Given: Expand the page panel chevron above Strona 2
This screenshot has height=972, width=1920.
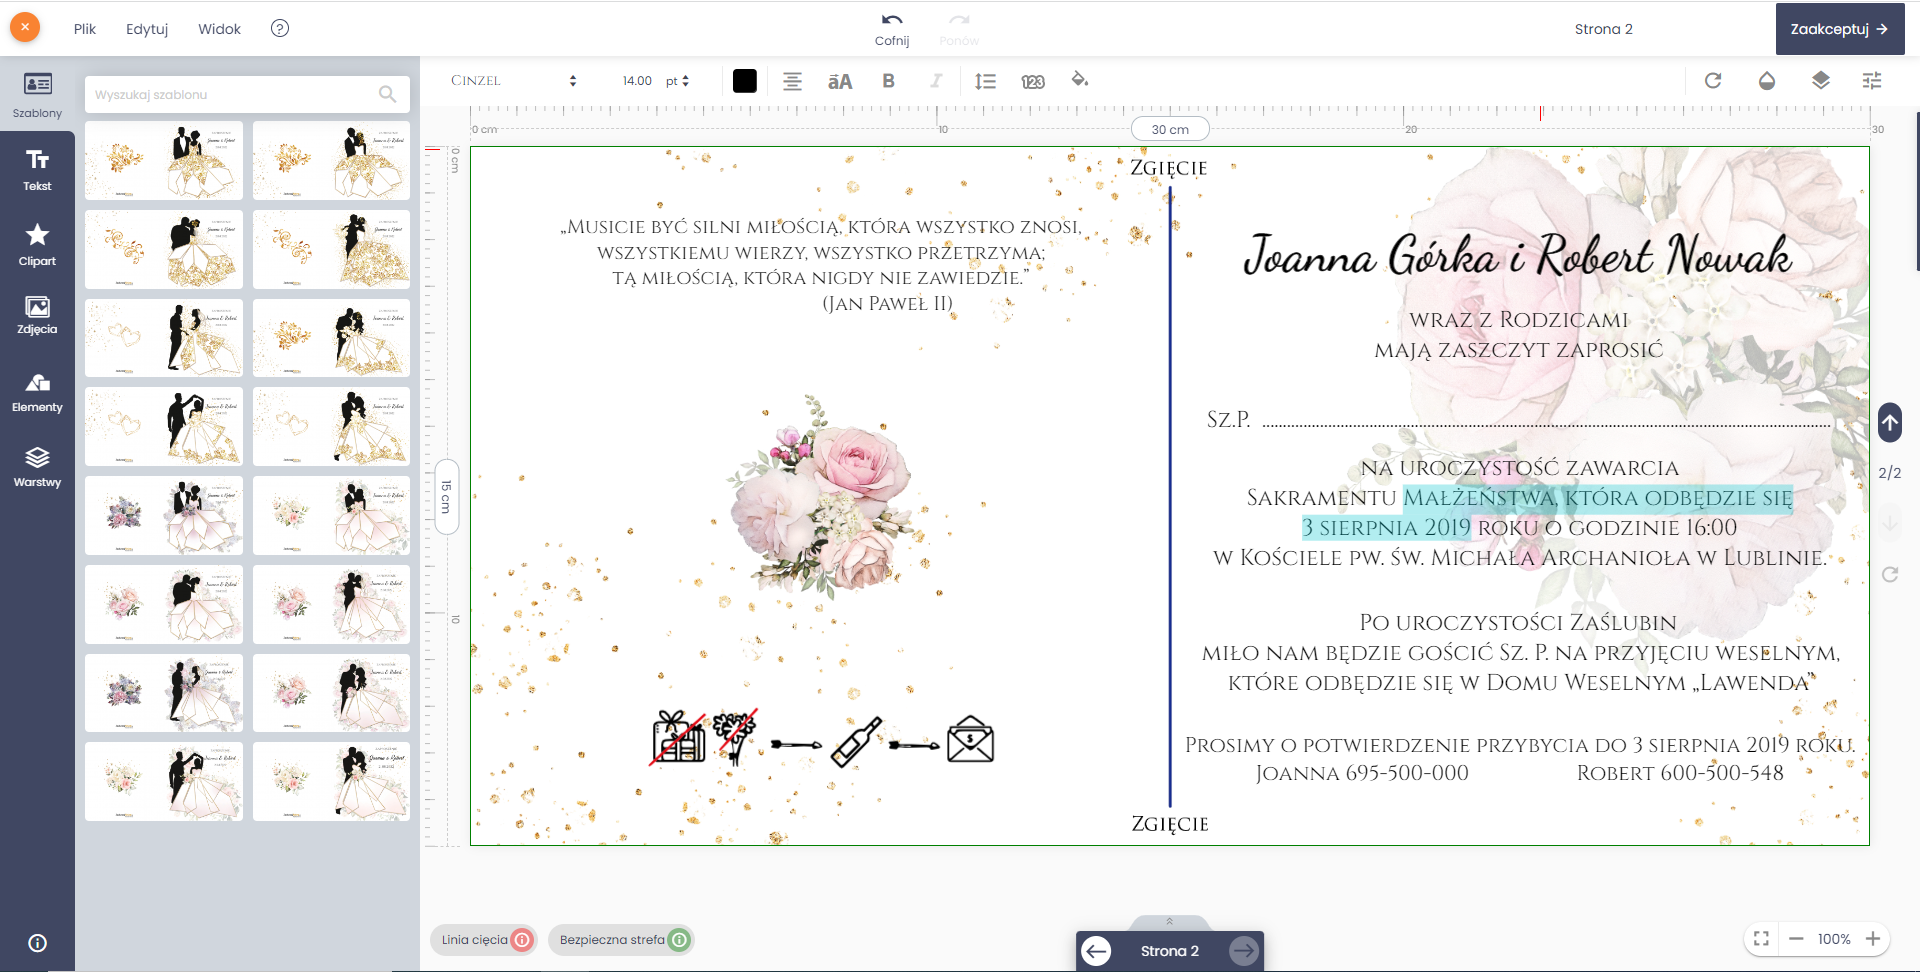Looking at the screenshot, I should 1169,921.
